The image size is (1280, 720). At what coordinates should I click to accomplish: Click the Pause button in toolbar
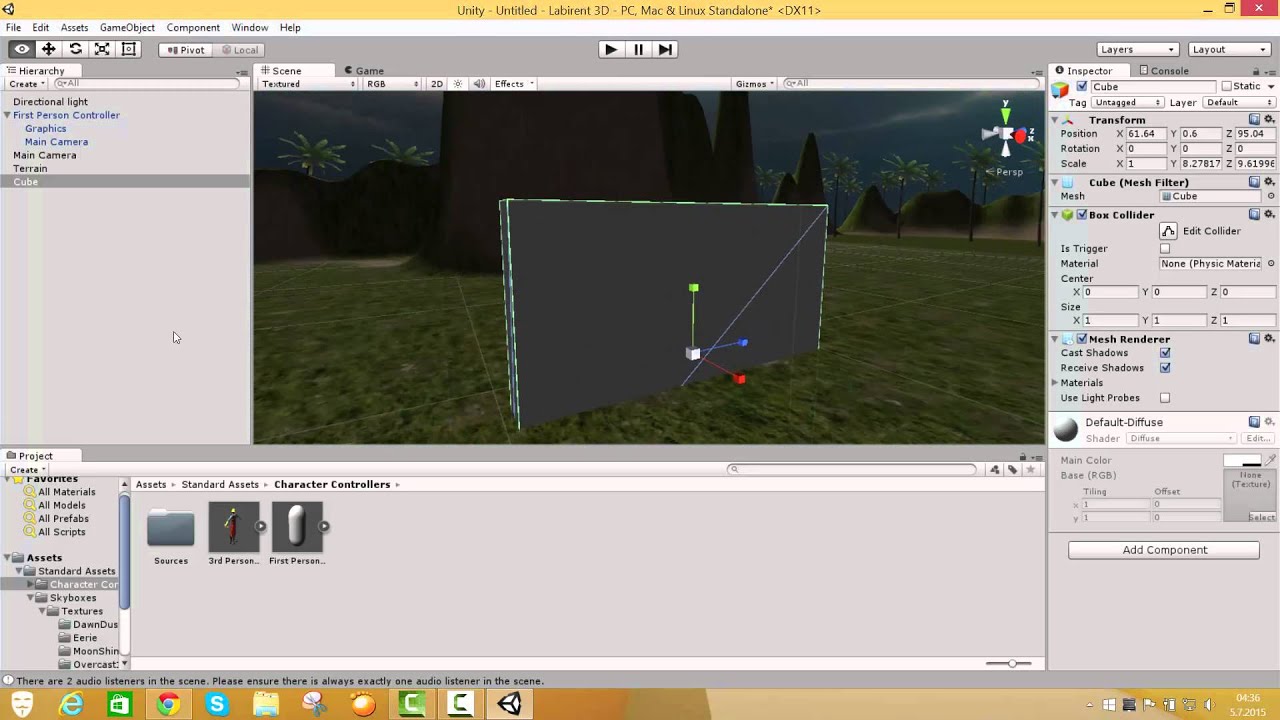point(638,49)
